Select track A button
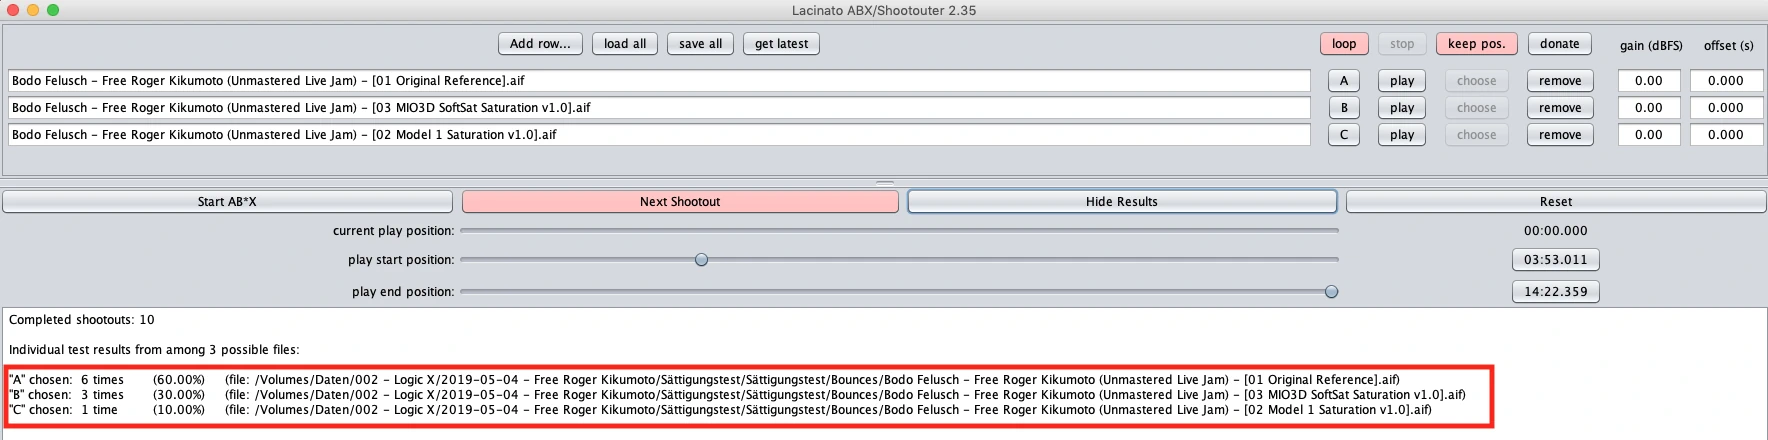 point(1343,81)
